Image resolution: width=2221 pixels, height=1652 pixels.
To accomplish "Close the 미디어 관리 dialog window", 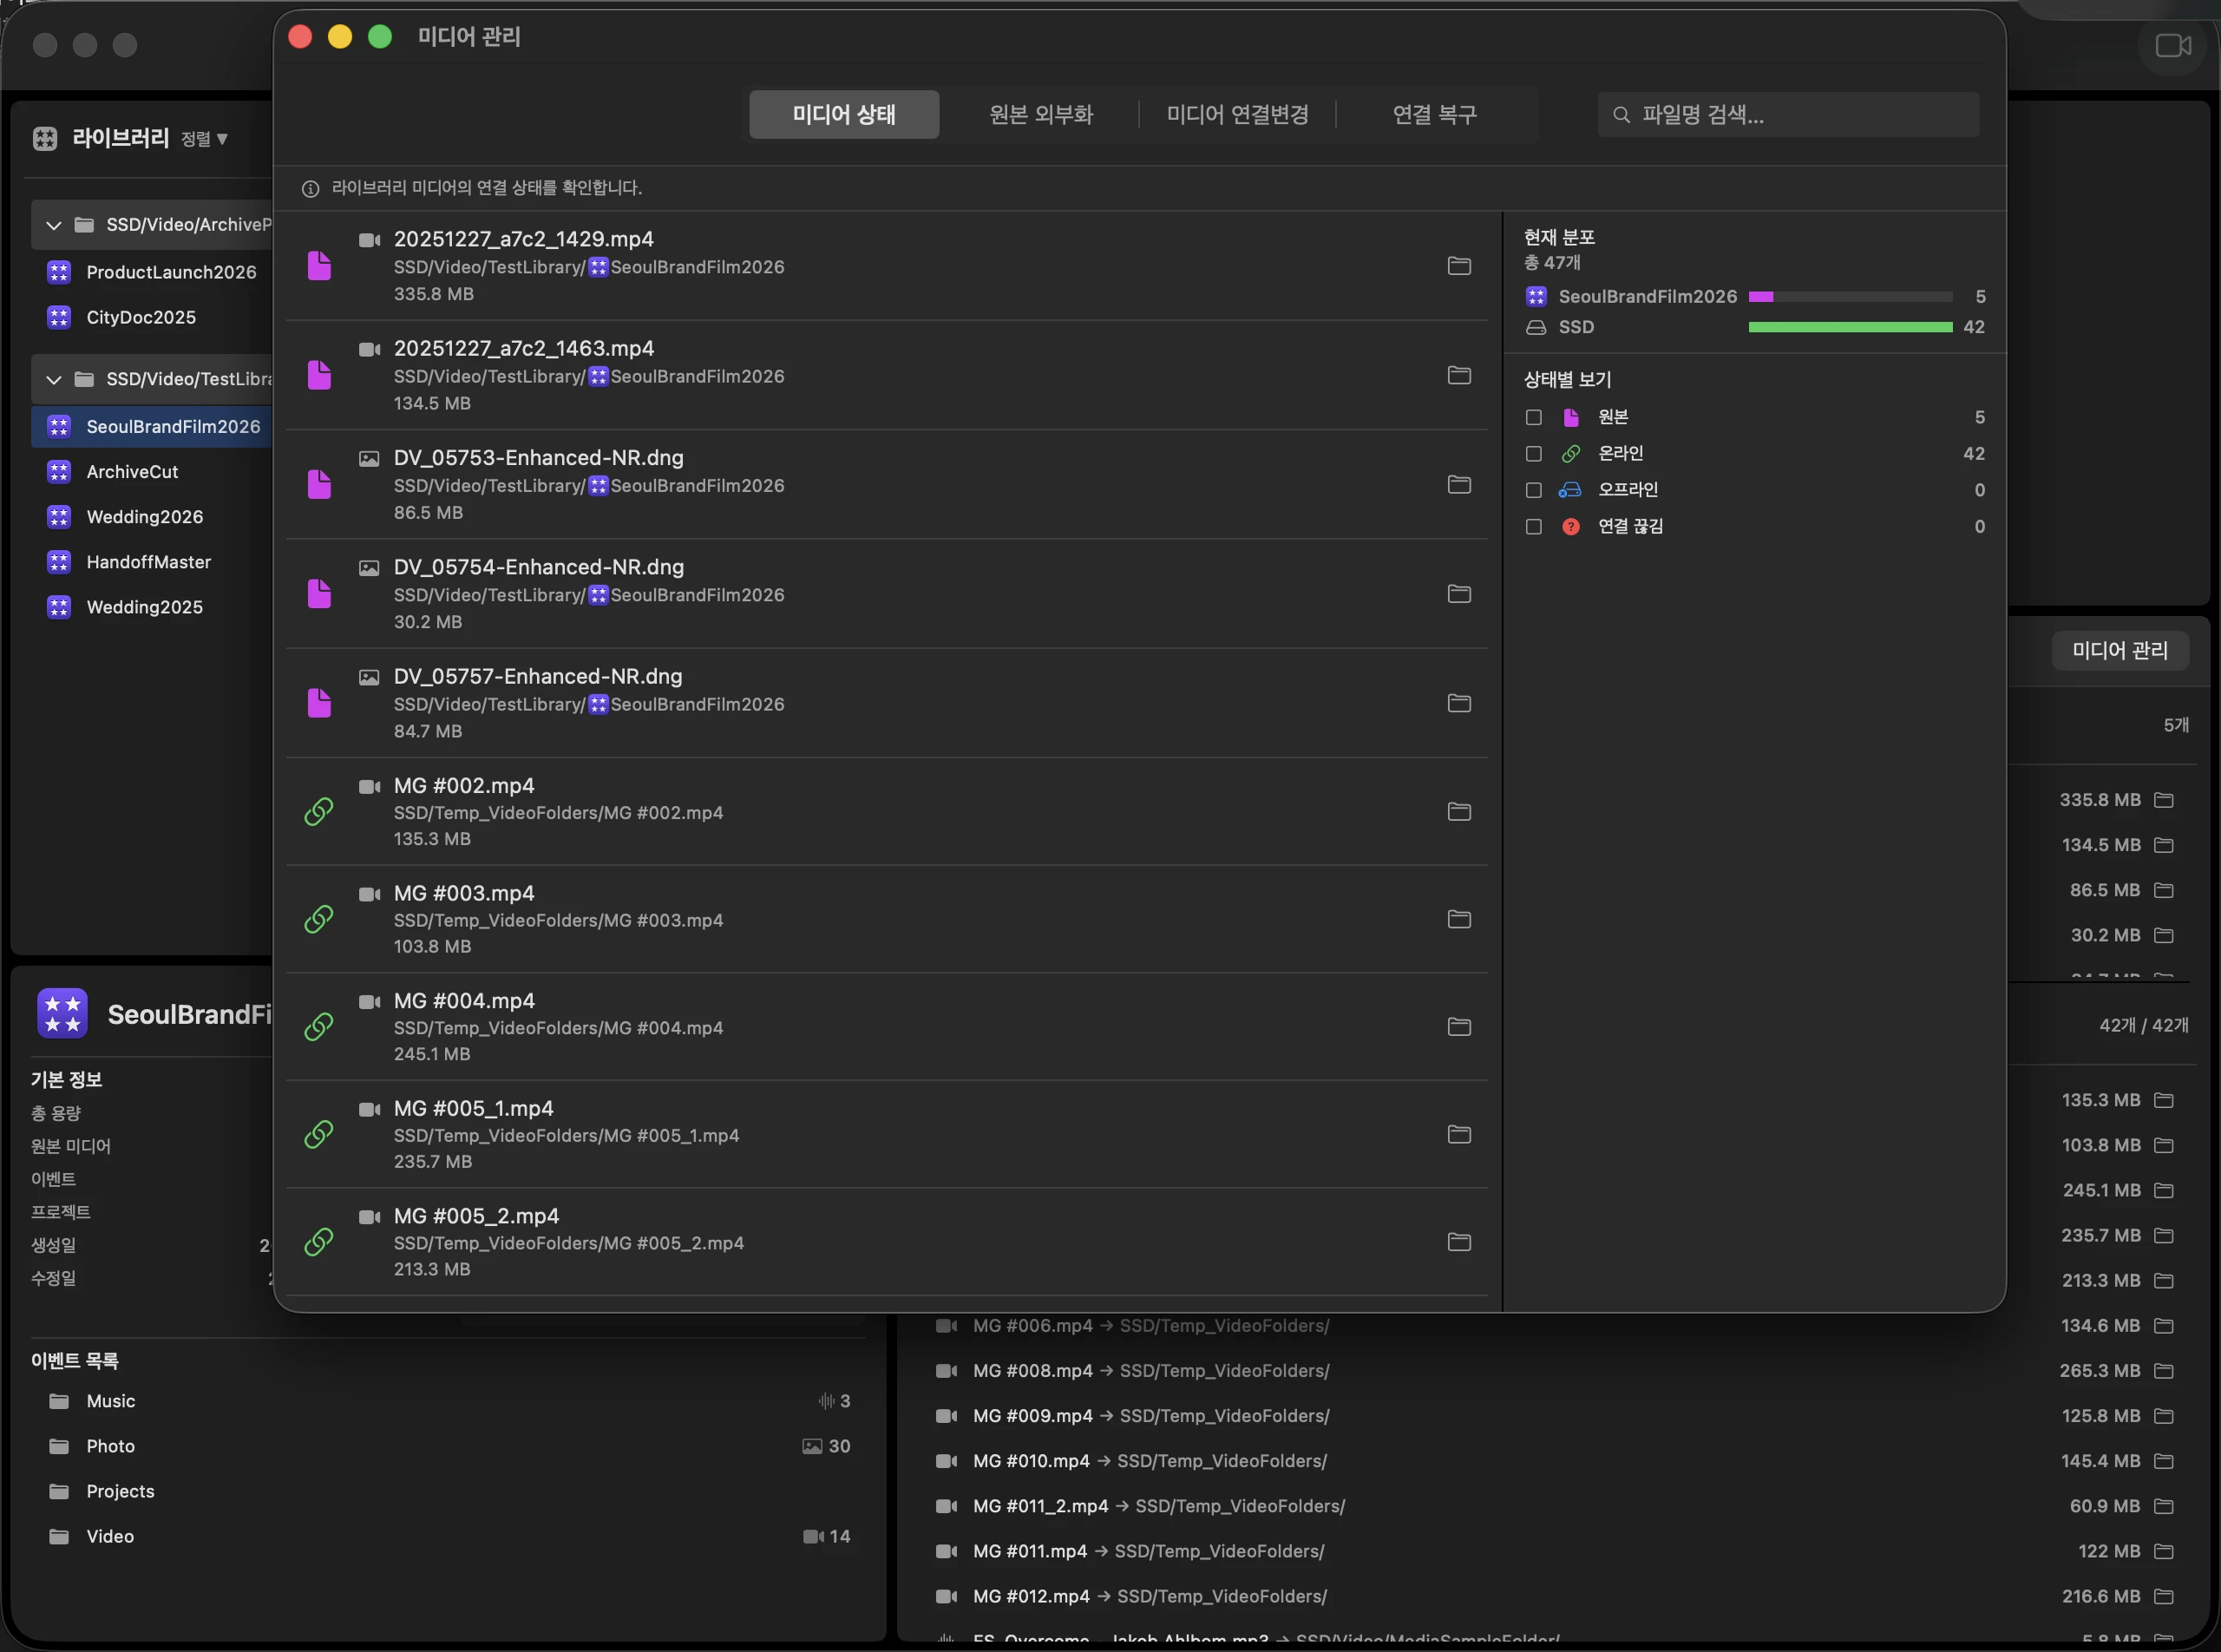I will click(x=300, y=37).
